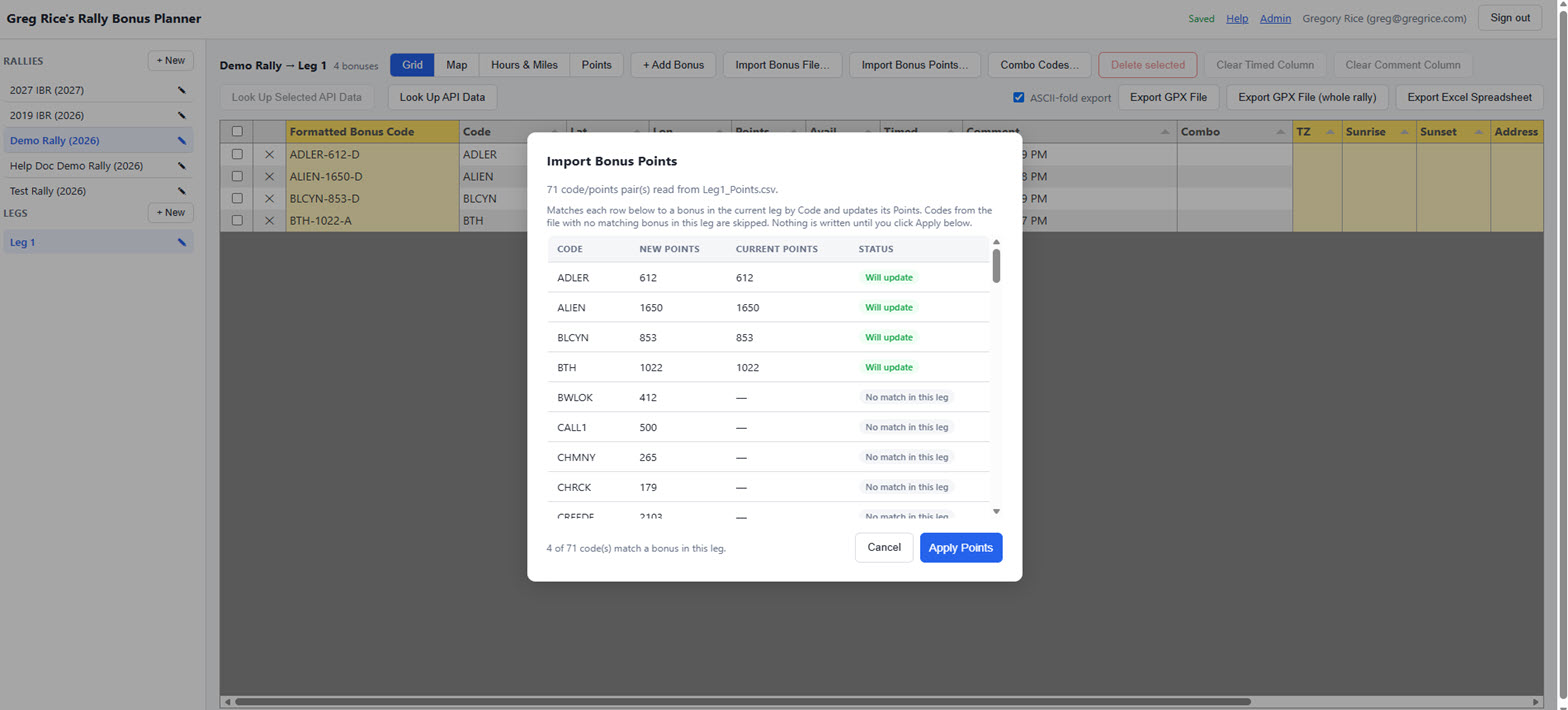The width and height of the screenshot is (1568, 710).
Task: Select Leg 1 in the Legs list
Action: tap(97, 242)
